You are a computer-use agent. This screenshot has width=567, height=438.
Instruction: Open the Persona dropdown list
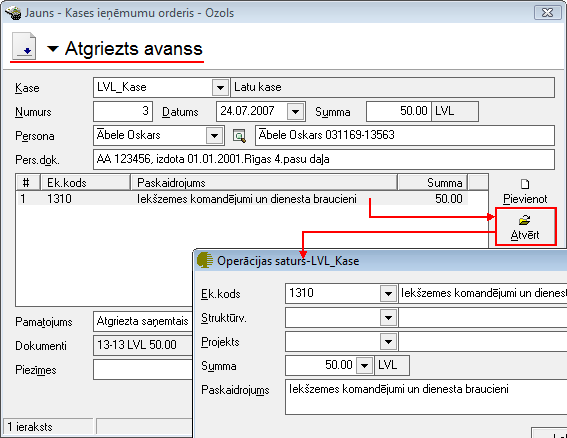(214, 136)
